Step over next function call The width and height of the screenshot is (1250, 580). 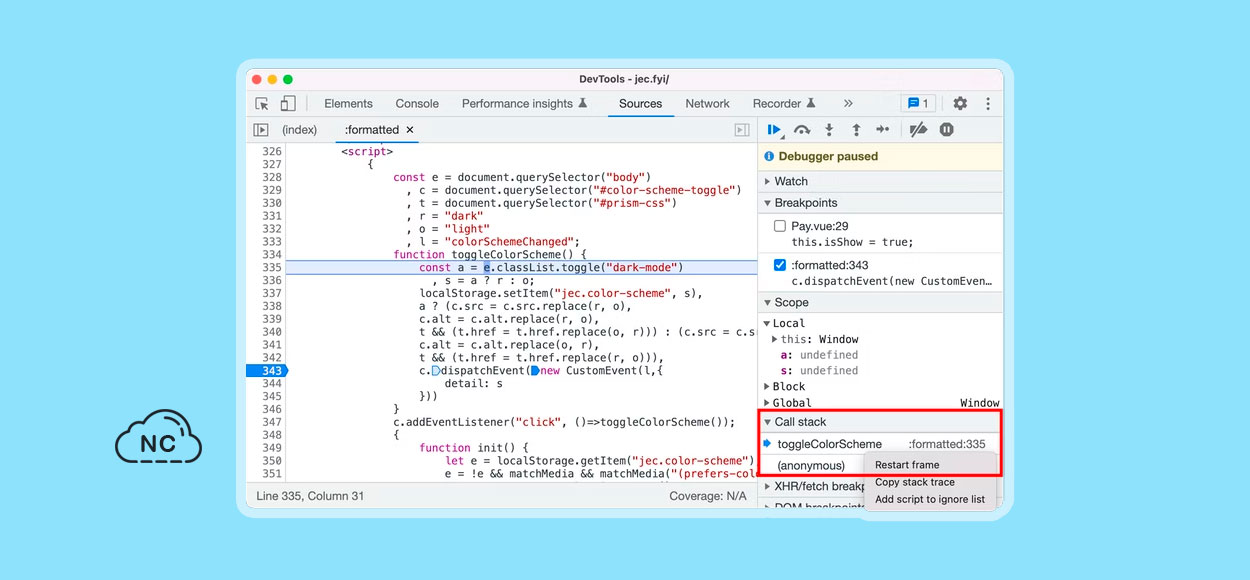(x=802, y=130)
